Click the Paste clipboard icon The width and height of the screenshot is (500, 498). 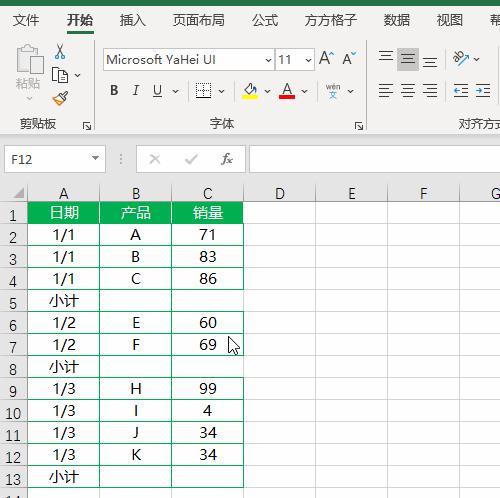click(30, 59)
